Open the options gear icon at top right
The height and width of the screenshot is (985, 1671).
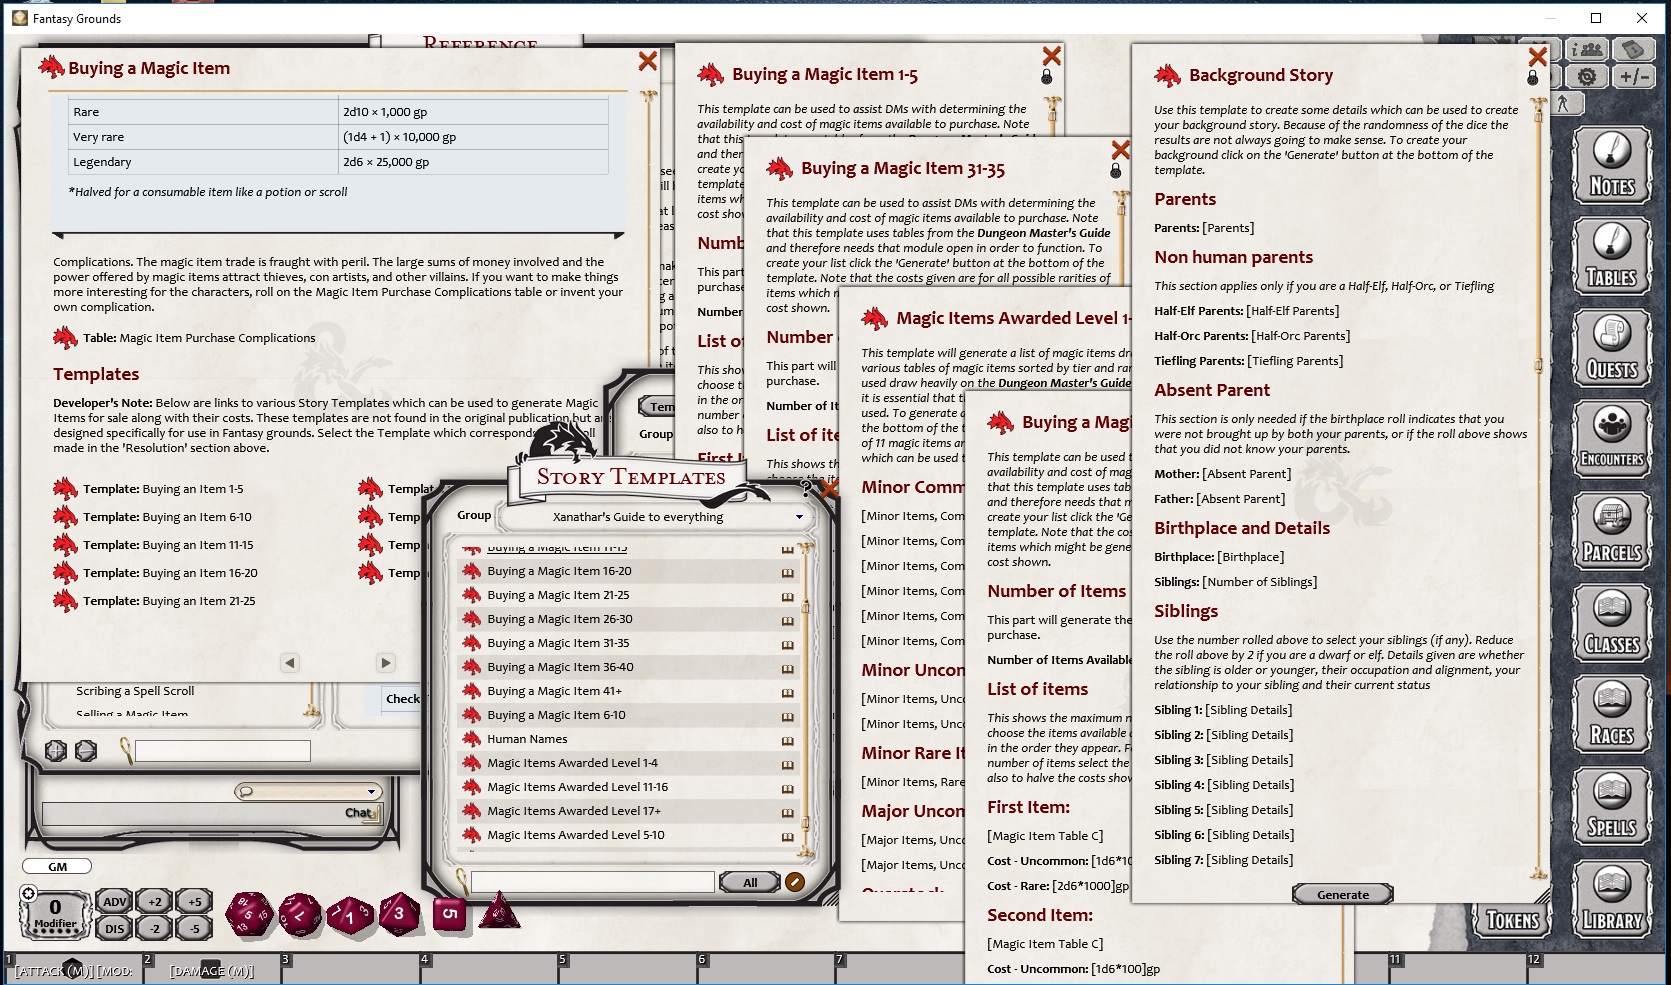pos(1588,74)
